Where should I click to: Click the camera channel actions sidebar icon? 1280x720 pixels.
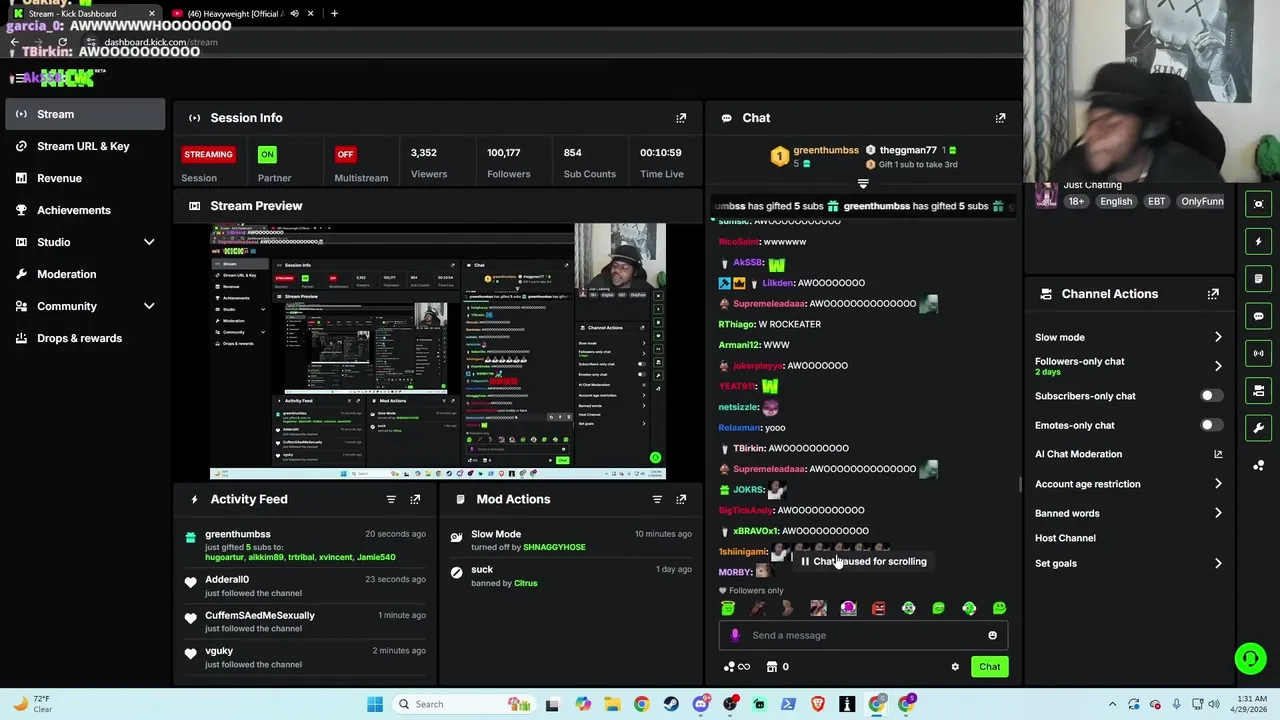click(1258, 390)
